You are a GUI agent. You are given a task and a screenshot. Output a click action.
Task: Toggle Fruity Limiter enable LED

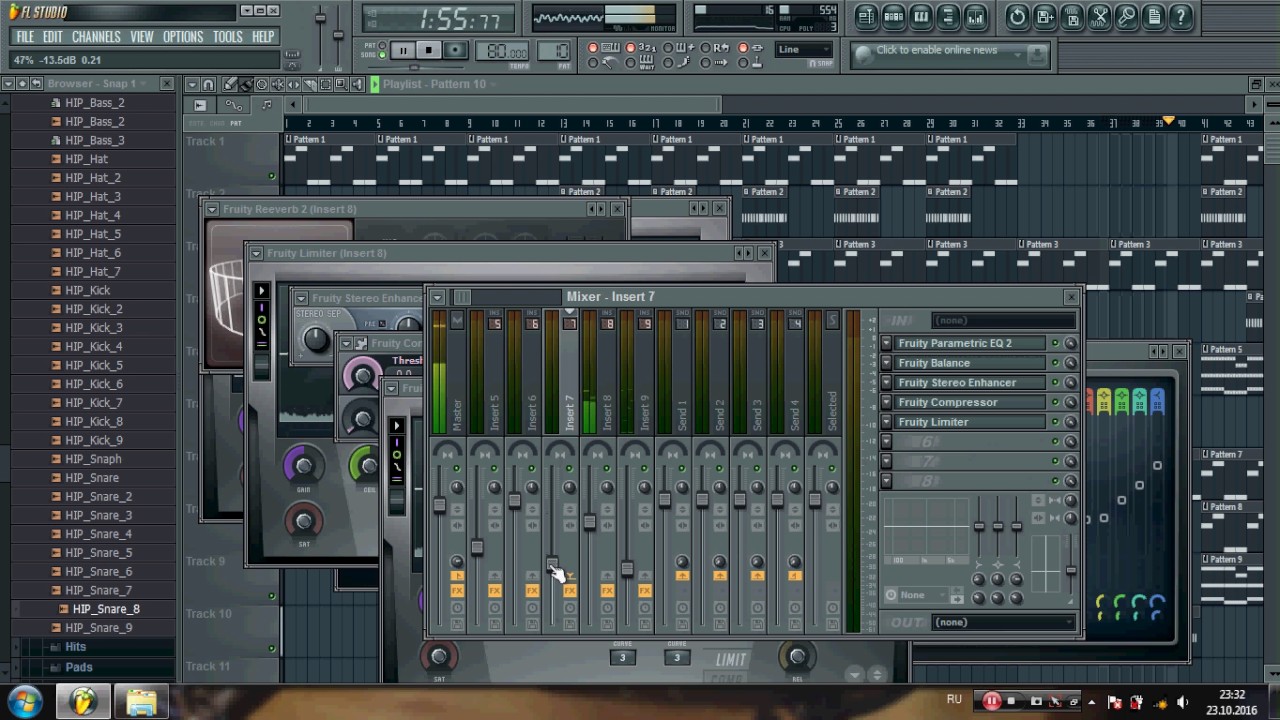(1054, 422)
